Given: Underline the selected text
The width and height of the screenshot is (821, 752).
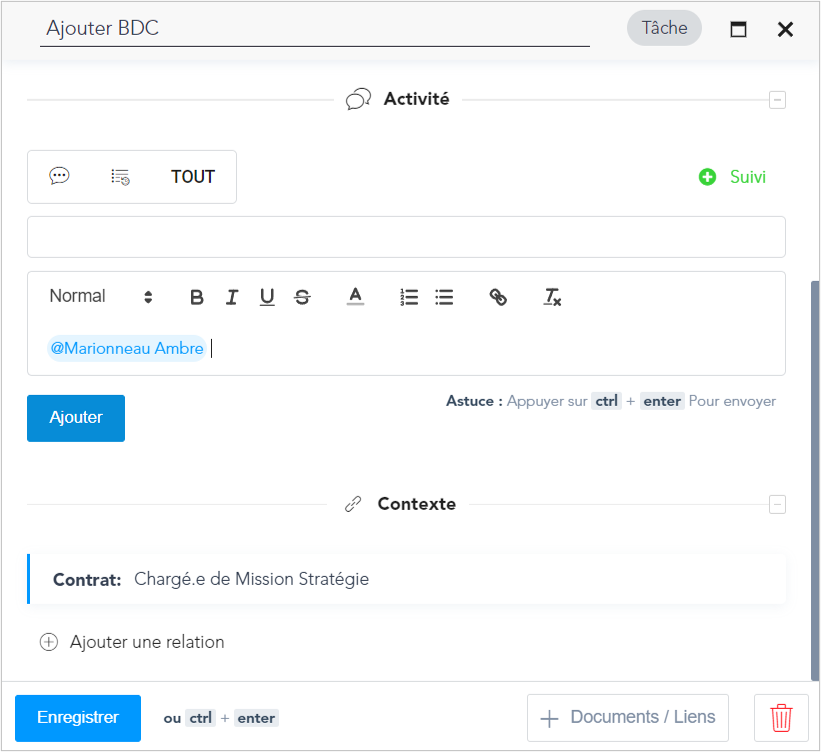Looking at the screenshot, I should coord(267,297).
